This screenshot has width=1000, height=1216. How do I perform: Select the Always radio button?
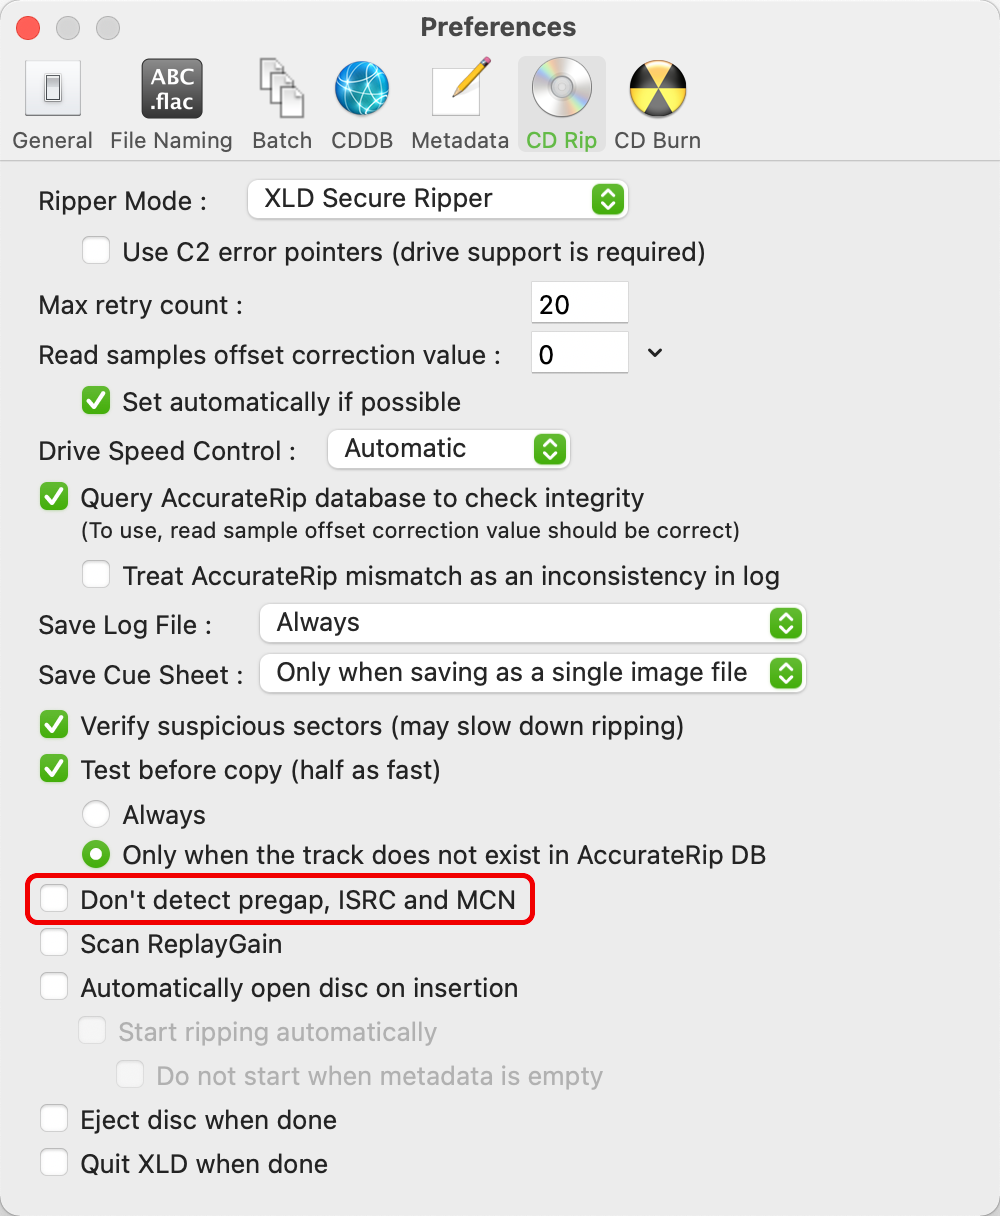click(x=96, y=814)
